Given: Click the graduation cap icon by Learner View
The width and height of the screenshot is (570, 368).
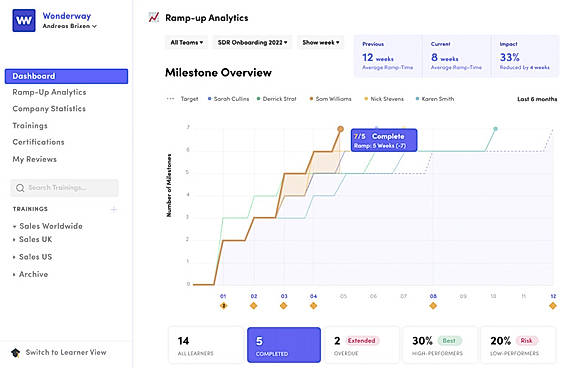Looking at the screenshot, I should coord(15,352).
